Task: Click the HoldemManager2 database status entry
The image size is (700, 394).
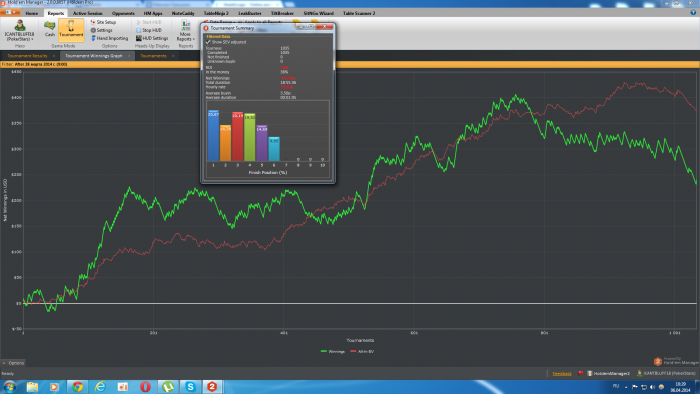Action: [x=608, y=373]
